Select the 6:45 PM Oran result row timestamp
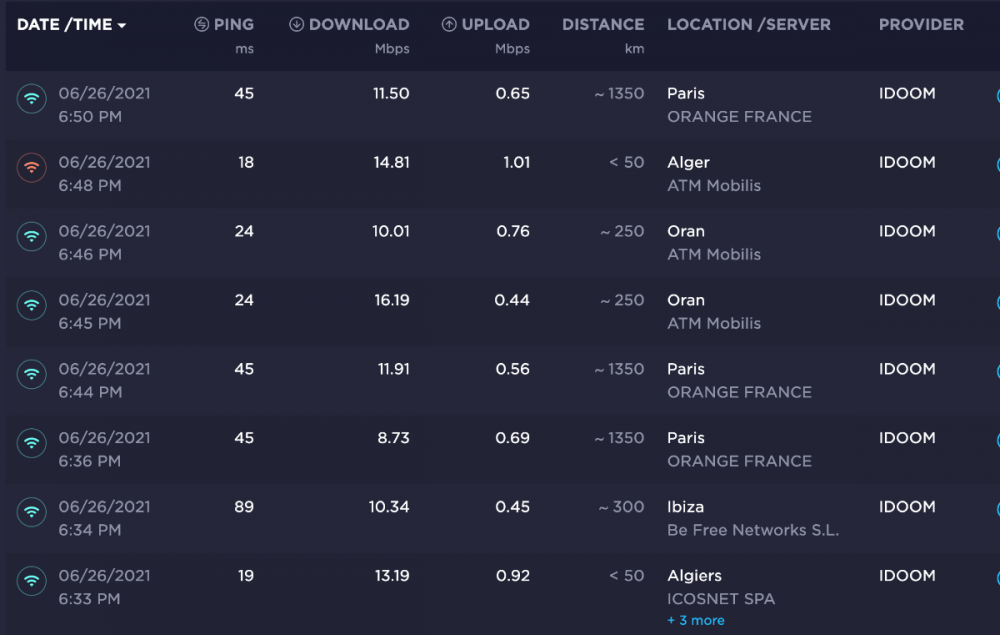The image size is (1000, 635). [x=104, y=311]
